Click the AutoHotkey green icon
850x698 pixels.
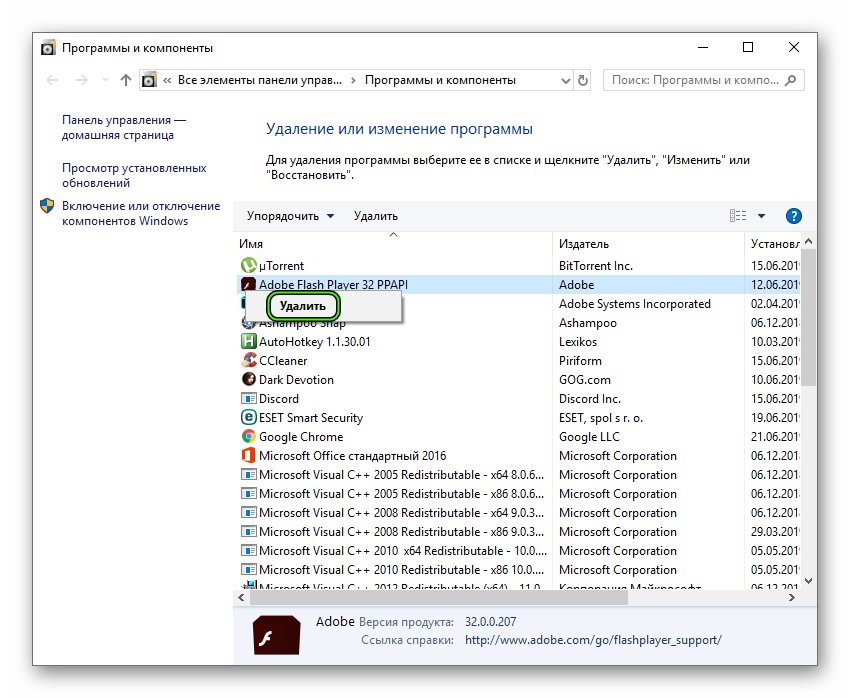(x=248, y=341)
